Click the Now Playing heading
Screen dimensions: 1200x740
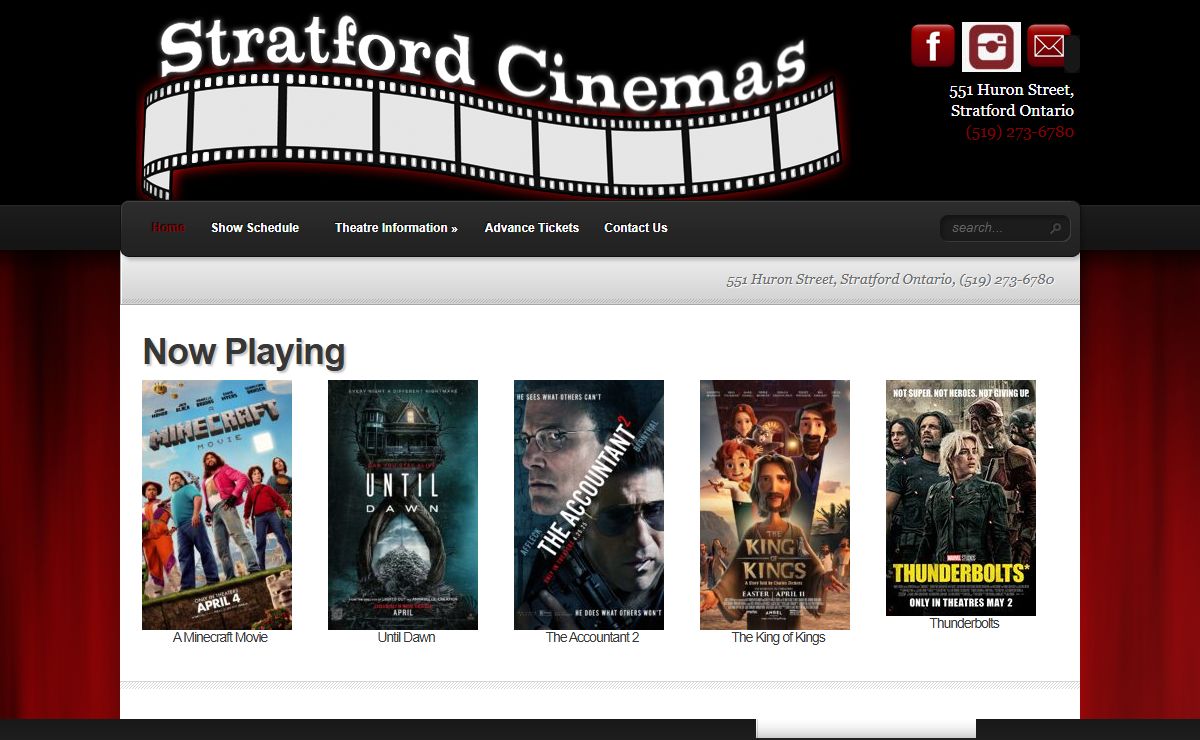click(x=244, y=352)
